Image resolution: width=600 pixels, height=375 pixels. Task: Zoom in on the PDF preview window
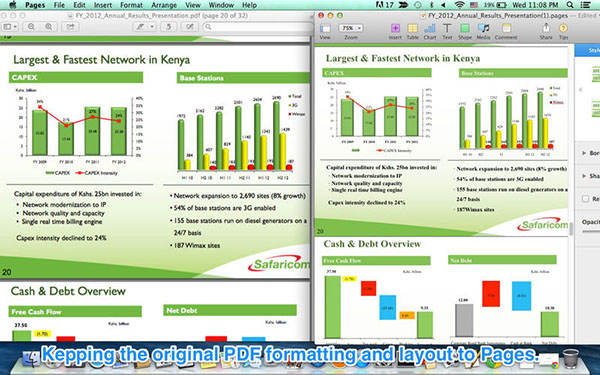[x=49, y=27]
